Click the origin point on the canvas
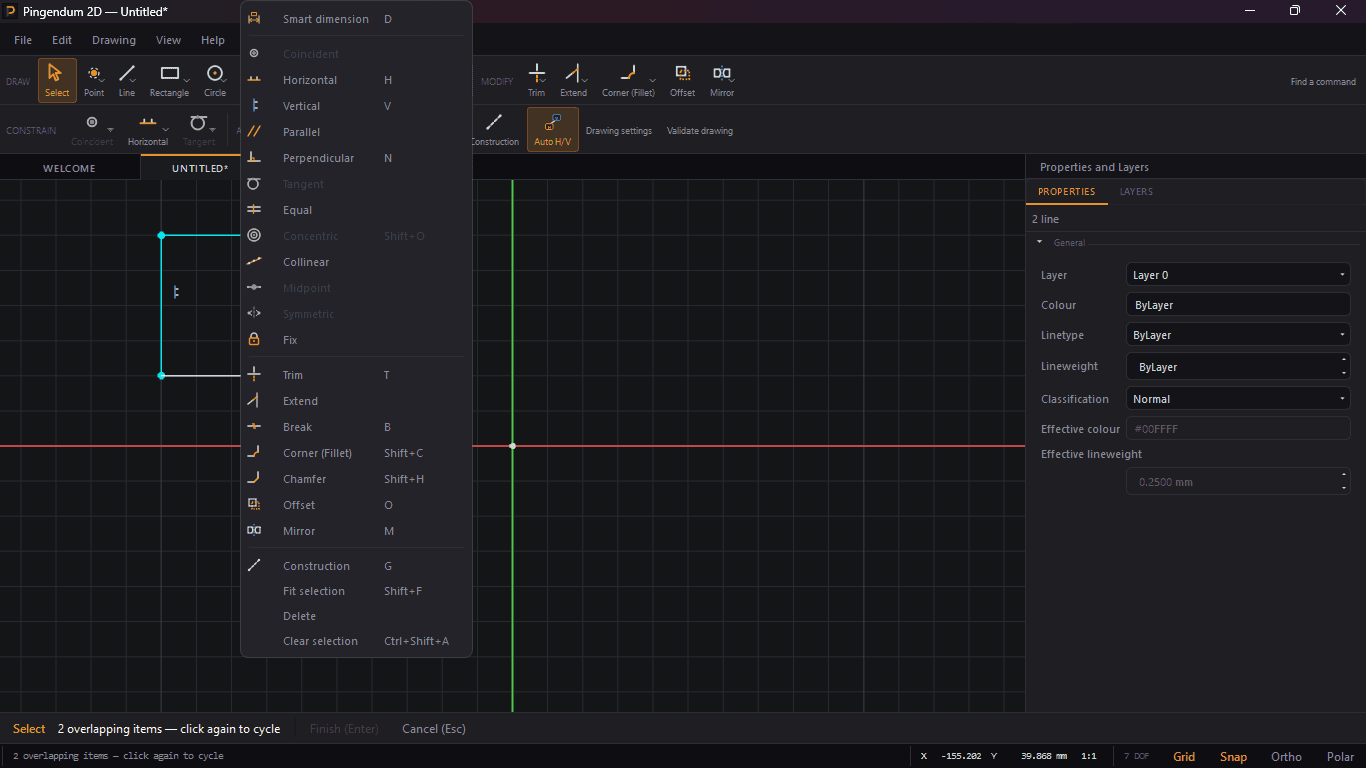 [x=512, y=446]
